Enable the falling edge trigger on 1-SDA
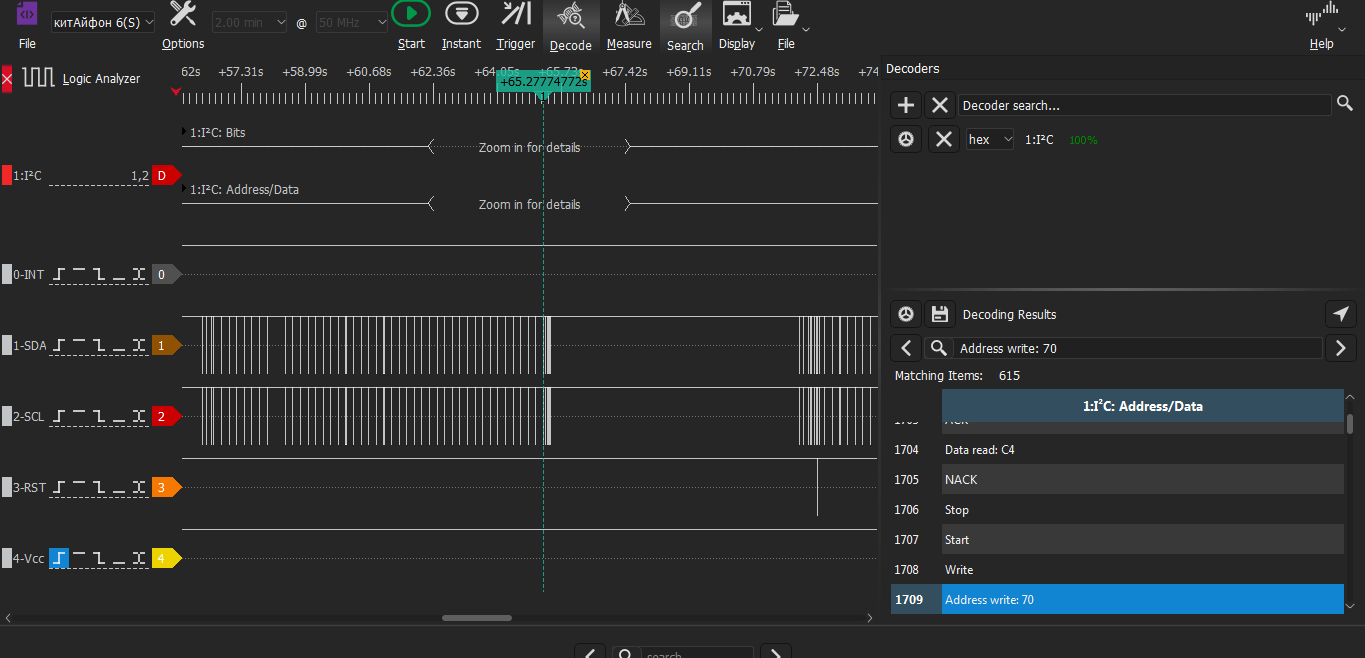 [x=99, y=345]
